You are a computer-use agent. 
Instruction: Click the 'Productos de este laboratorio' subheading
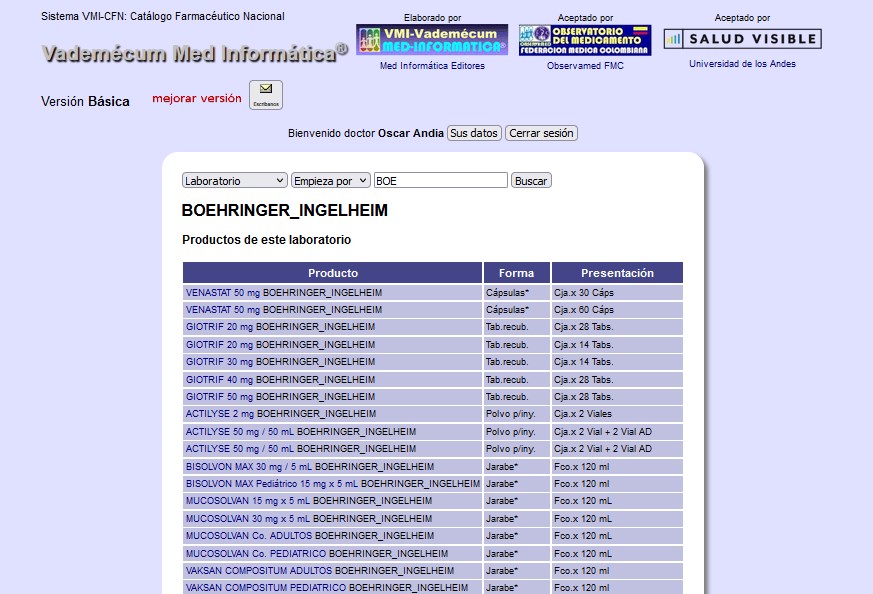tap(267, 240)
